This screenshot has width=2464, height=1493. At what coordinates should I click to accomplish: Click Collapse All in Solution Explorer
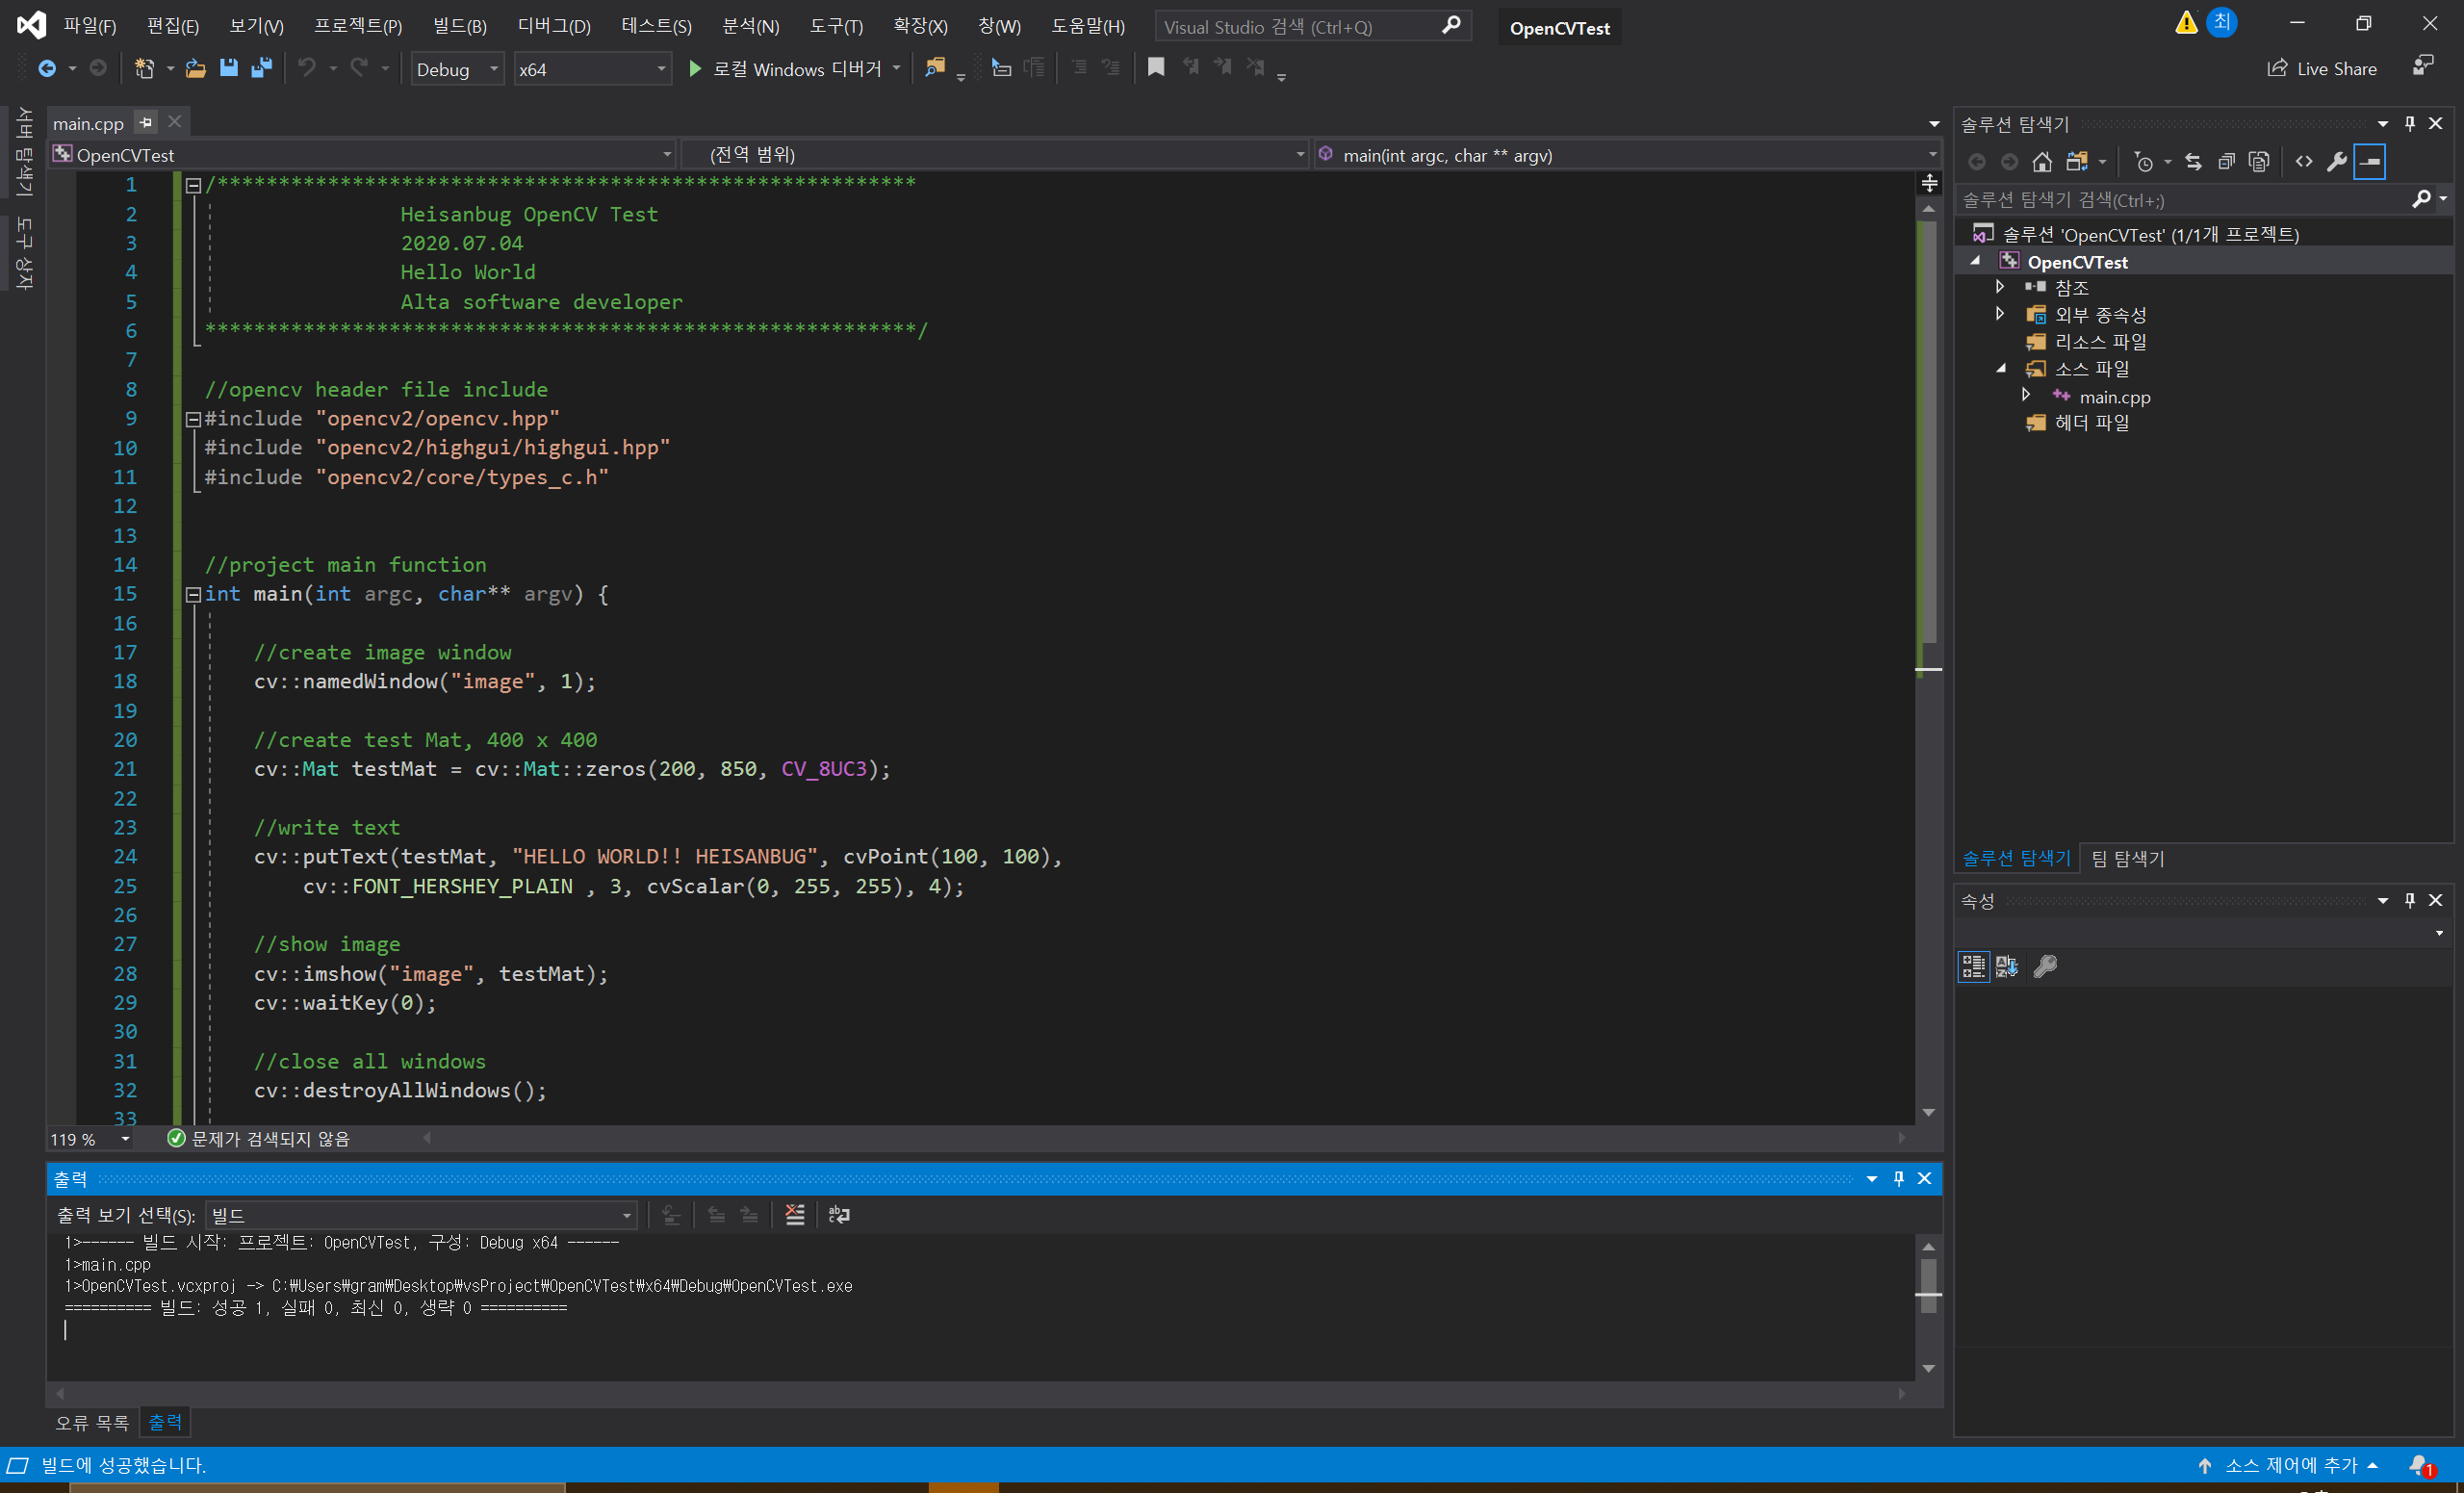(x=2226, y=162)
